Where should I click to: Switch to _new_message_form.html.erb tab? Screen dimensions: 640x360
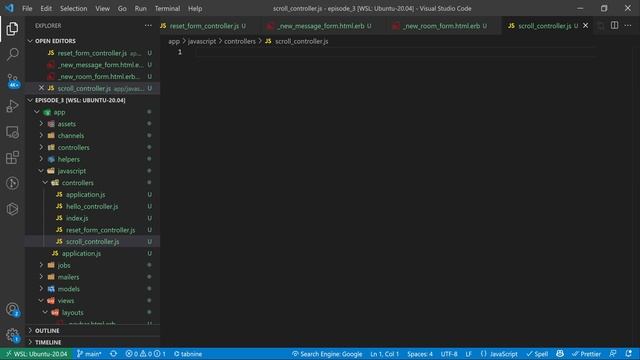click(x=322, y=26)
